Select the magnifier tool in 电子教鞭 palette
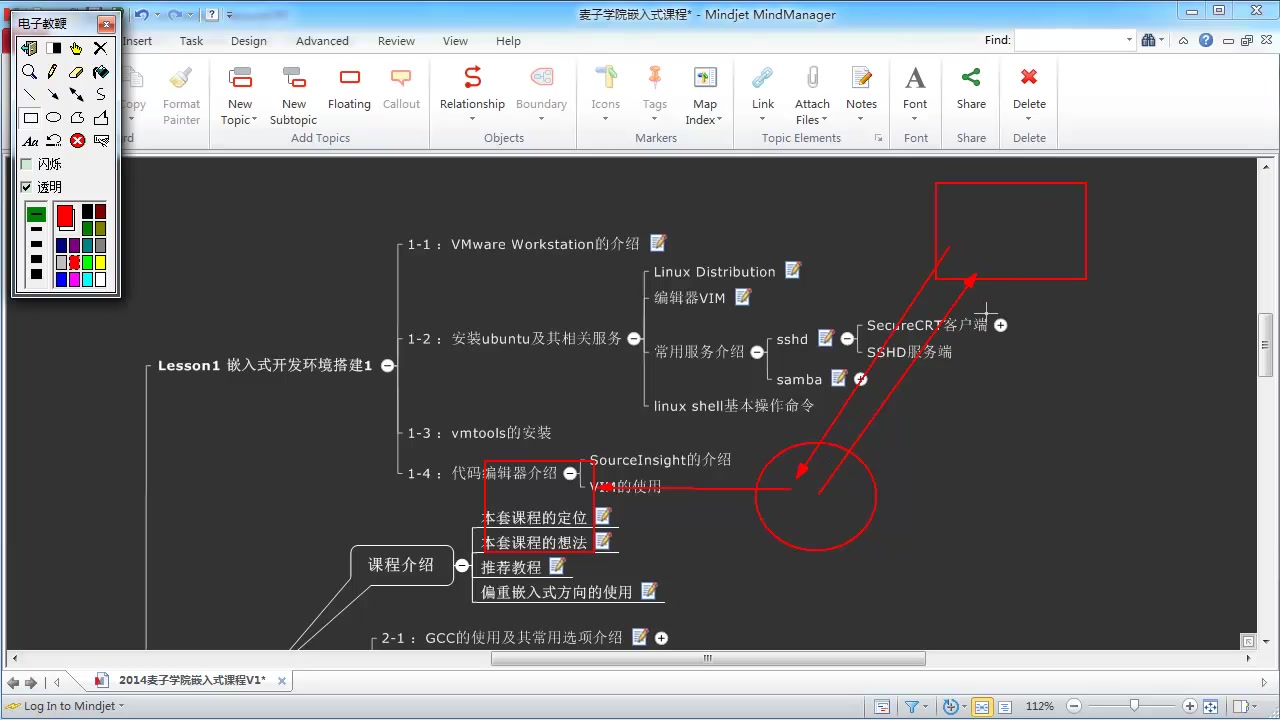The width and height of the screenshot is (1280, 720). coord(30,72)
